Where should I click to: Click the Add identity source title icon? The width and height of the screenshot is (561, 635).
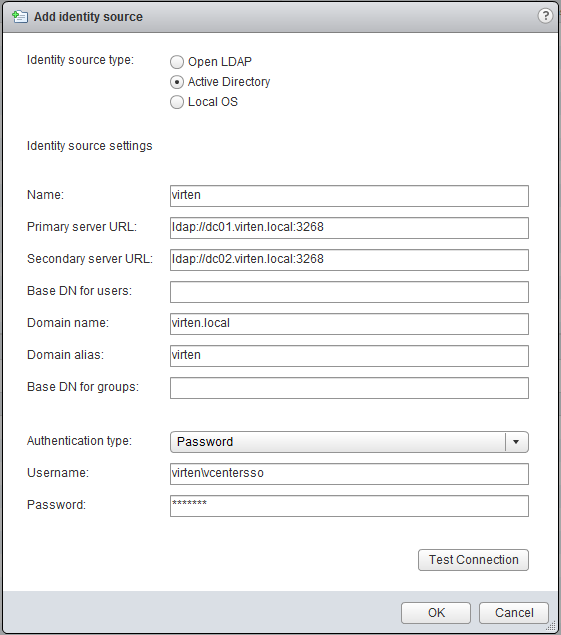point(20,17)
